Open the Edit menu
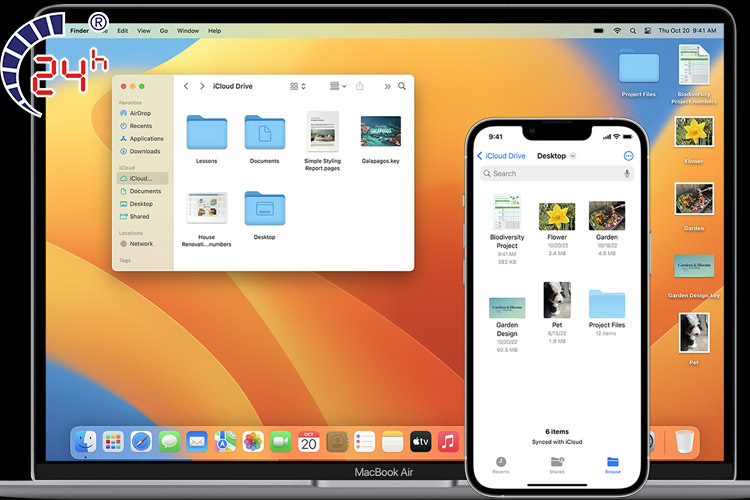This screenshot has width=750, height=500. 122,31
